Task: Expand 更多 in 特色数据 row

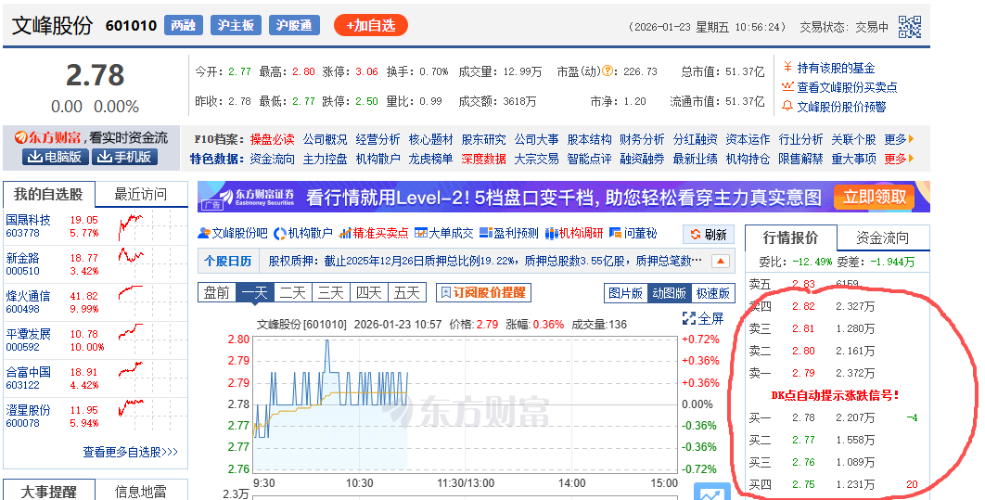Action: pos(899,159)
